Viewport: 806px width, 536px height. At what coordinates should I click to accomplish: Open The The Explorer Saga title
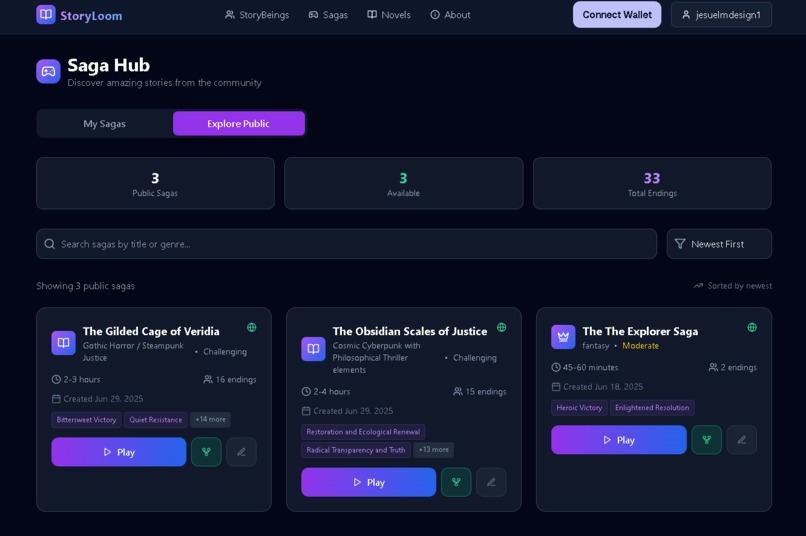point(640,331)
